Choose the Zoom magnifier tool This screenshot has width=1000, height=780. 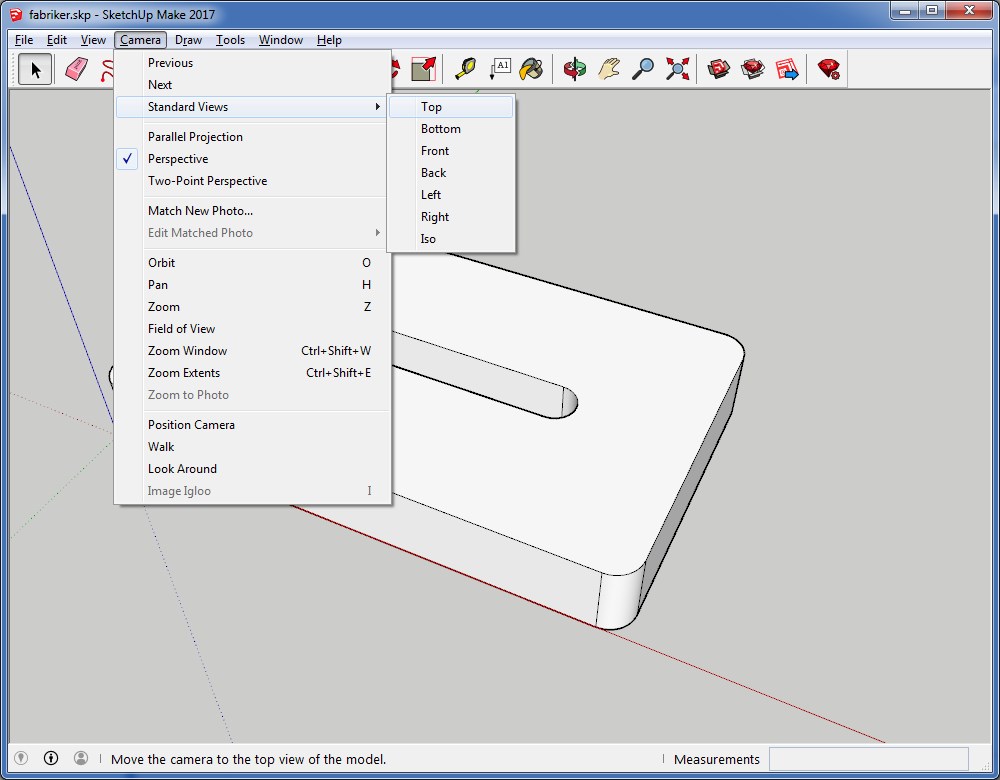point(643,68)
